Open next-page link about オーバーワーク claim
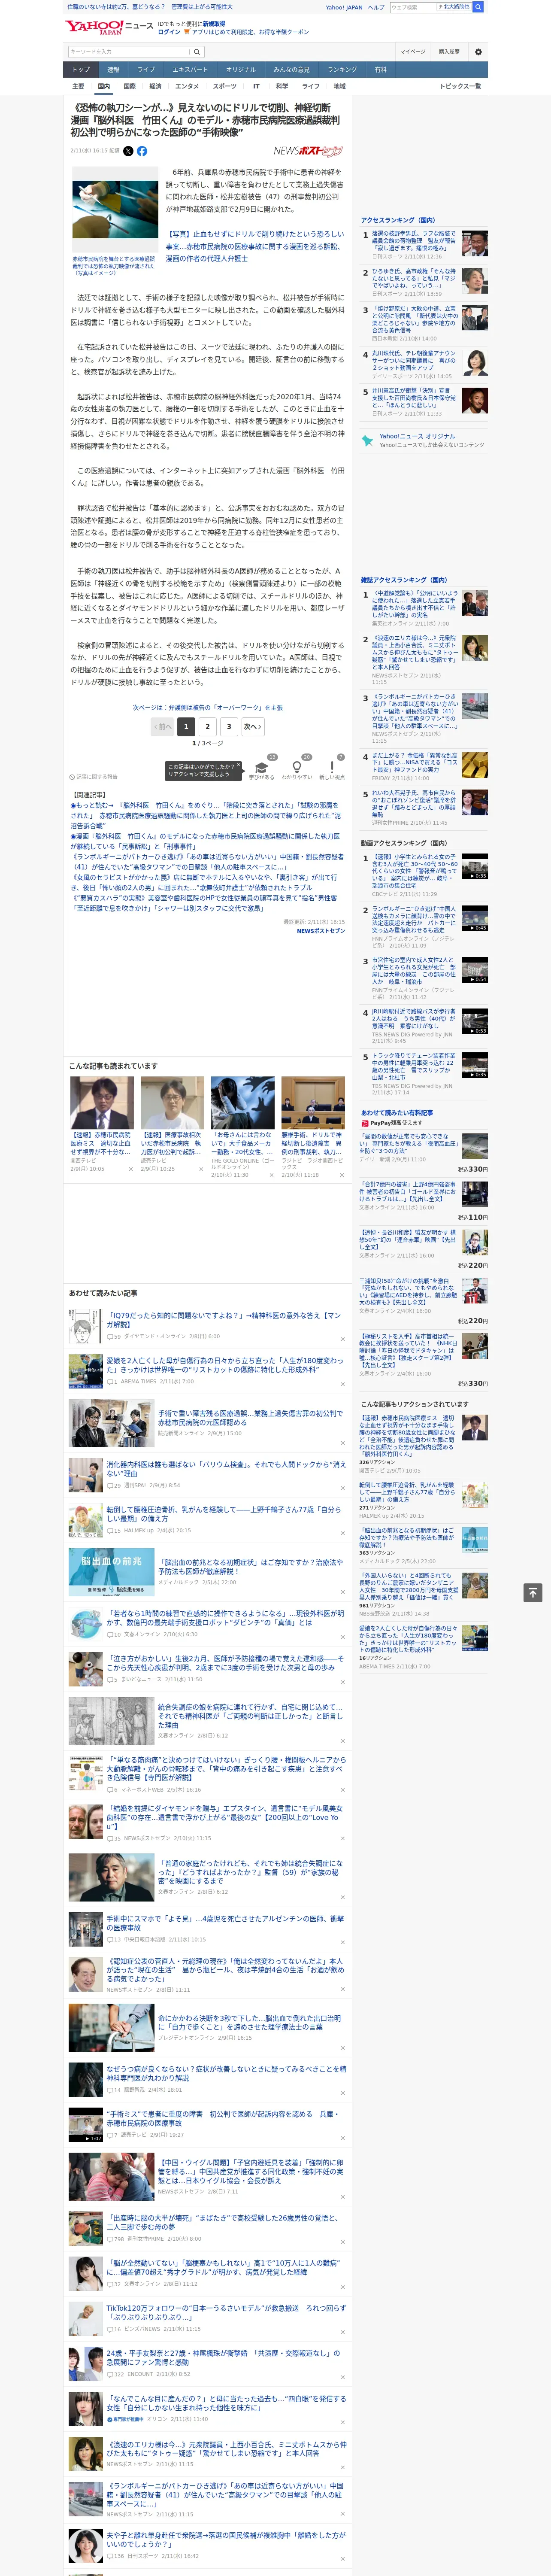551x2576 pixels. 208,707
